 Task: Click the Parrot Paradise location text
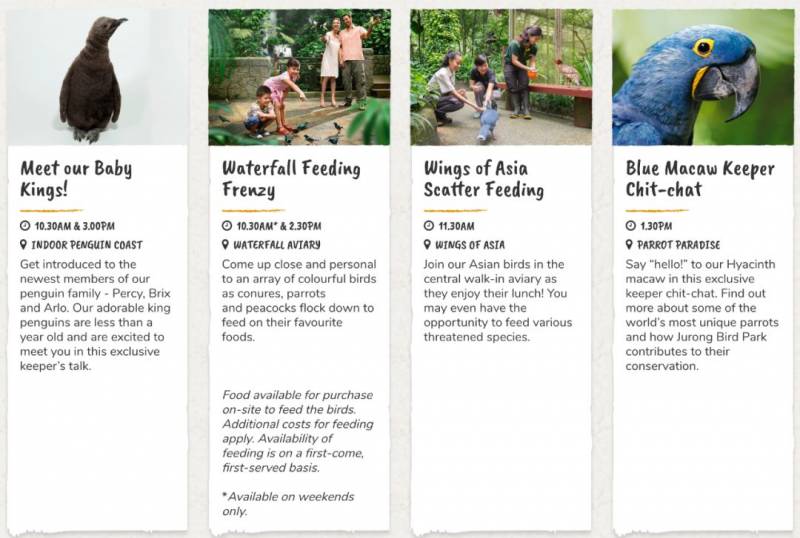coord(679,245)
